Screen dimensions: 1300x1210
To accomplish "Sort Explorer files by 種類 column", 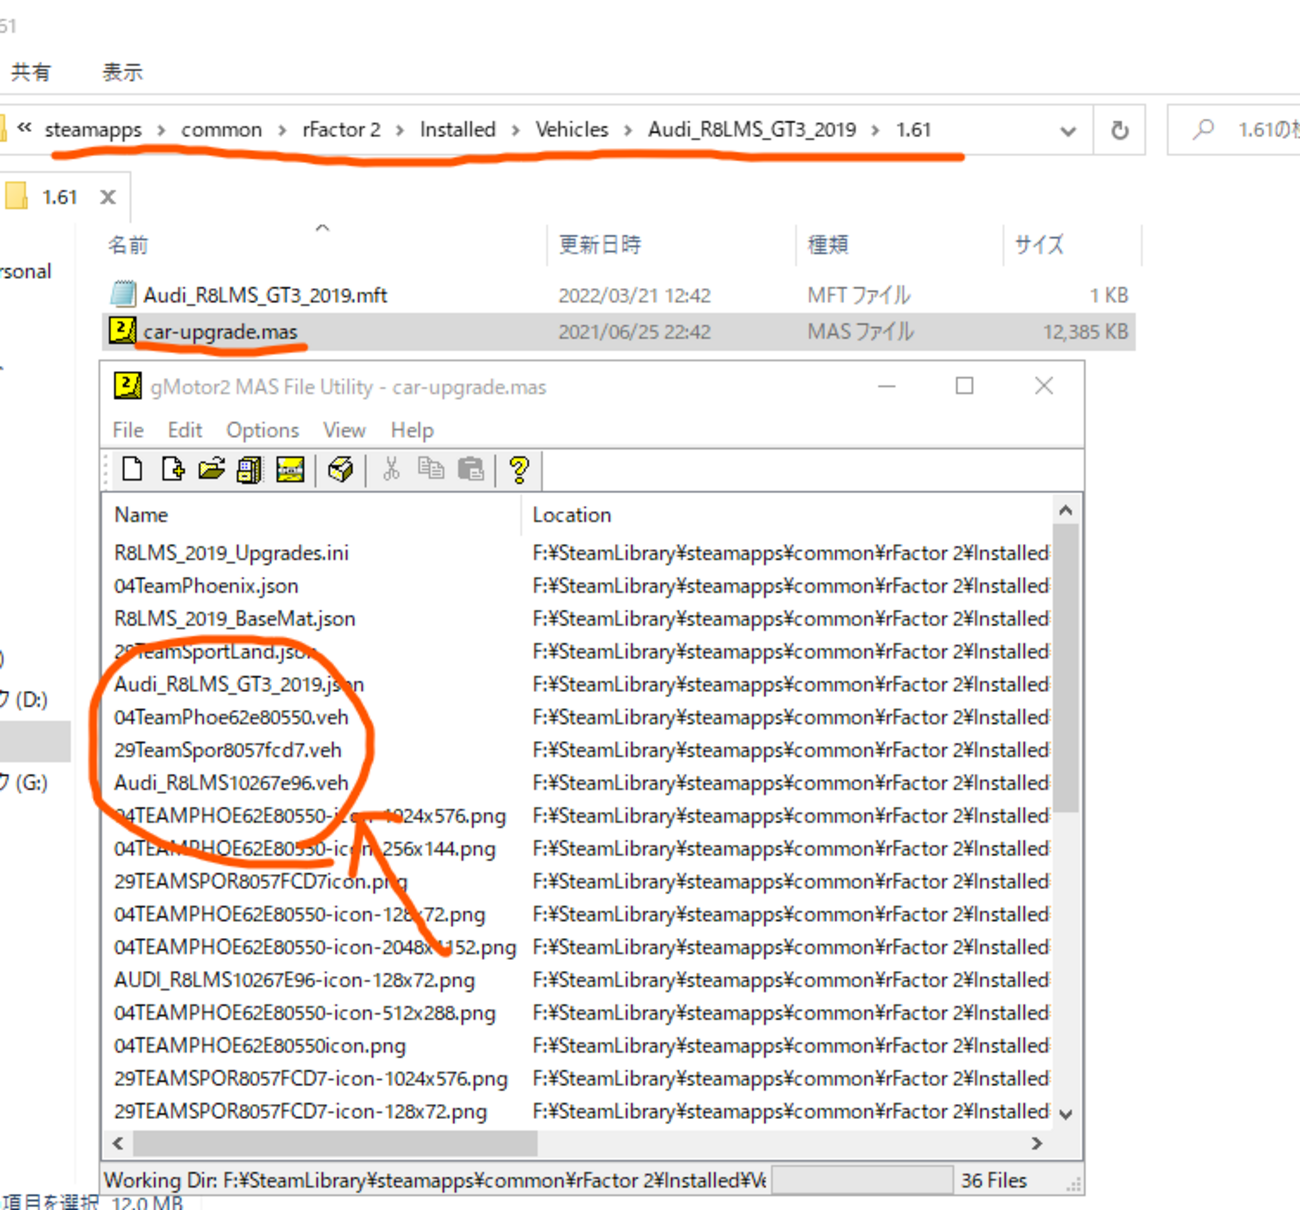I will (828, 245).
